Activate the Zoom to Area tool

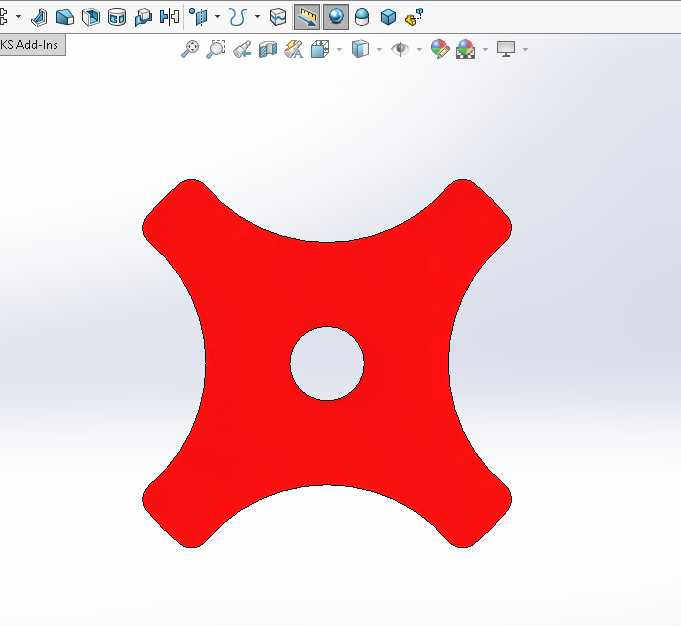point(216,49)
